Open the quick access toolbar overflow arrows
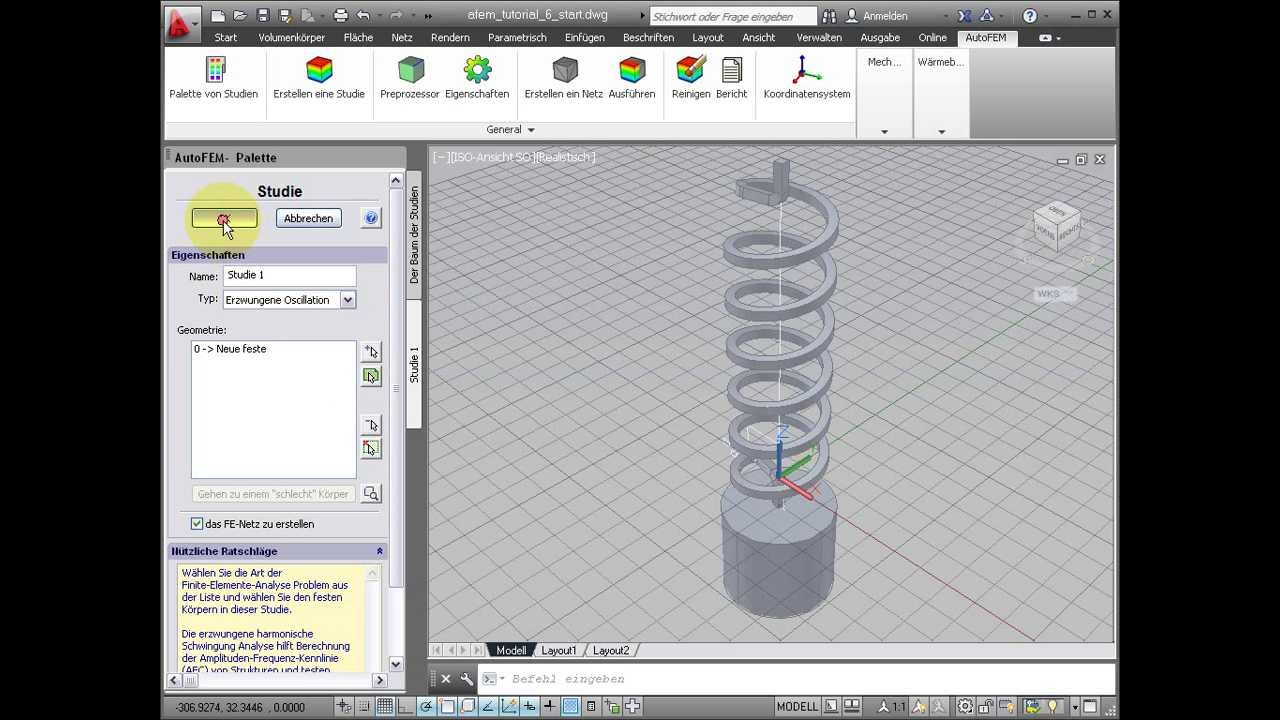This screenshot has height=720, width=1280. [429, 16]
